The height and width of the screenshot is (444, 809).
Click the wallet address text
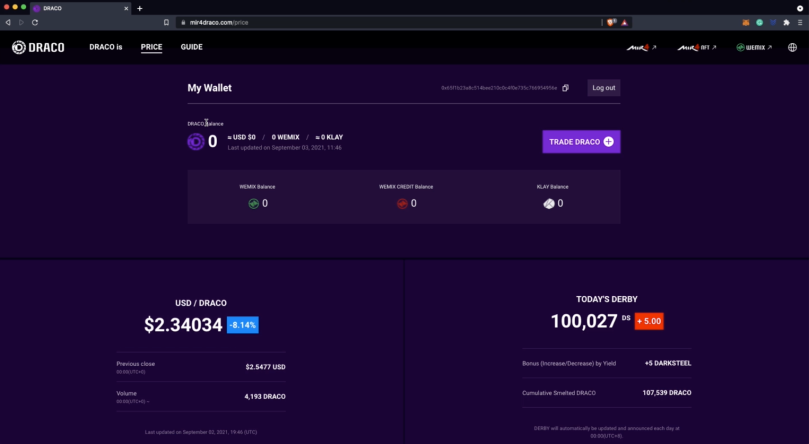click(499, 88)
